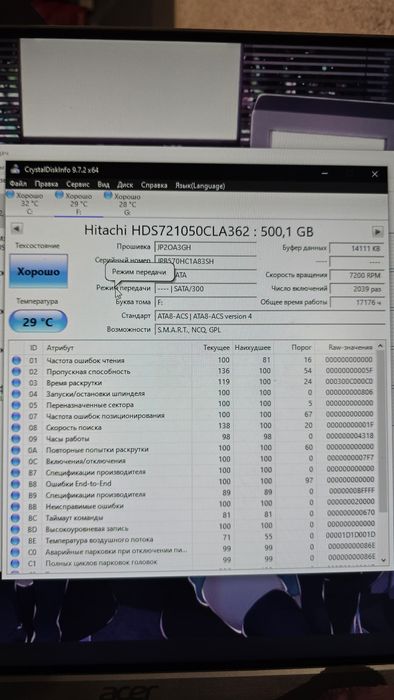
Task: Close the CrystalDiskInfo window
Action: click(375, 174)
